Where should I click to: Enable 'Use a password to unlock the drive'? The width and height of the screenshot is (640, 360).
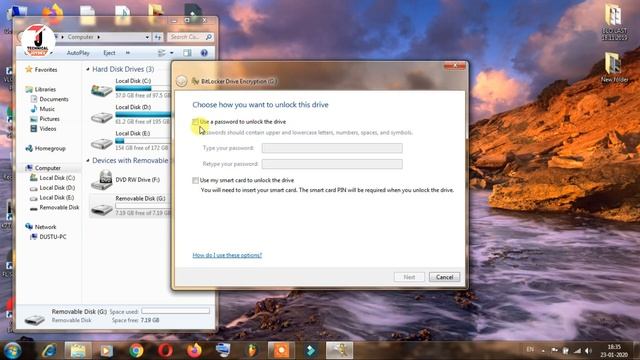click(196, 122)
